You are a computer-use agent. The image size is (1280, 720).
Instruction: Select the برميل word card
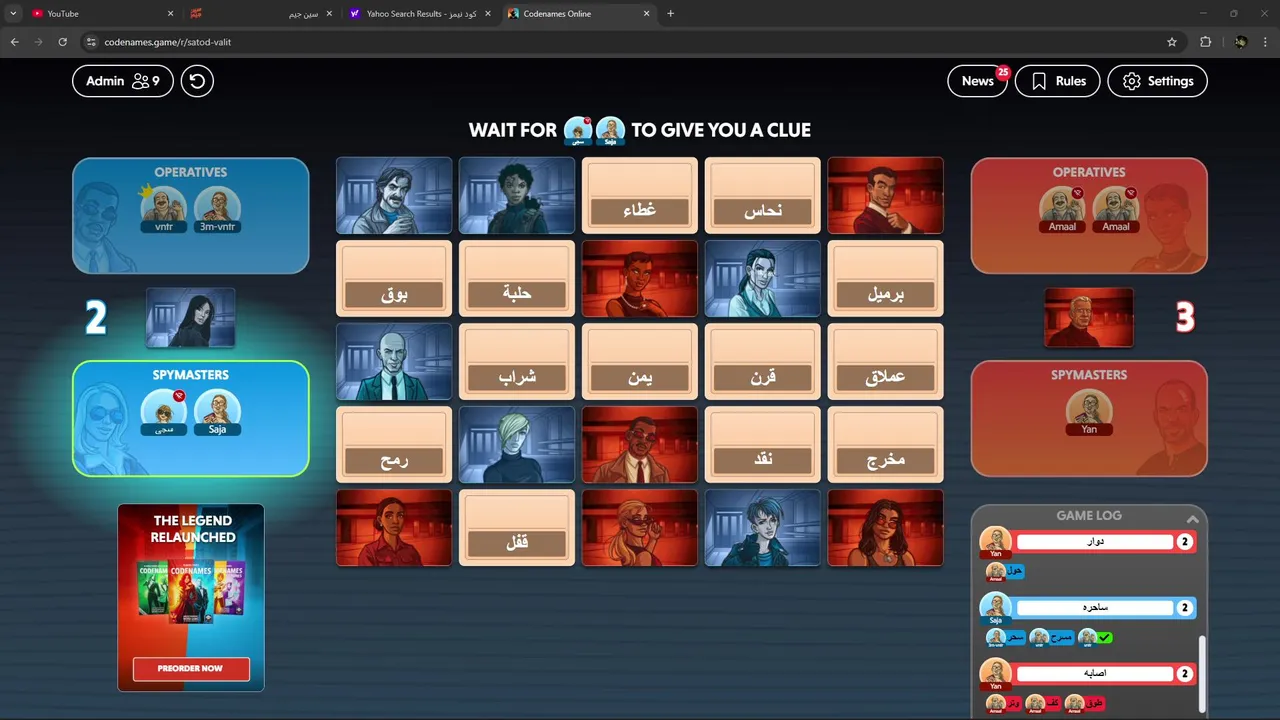[886, 278]
